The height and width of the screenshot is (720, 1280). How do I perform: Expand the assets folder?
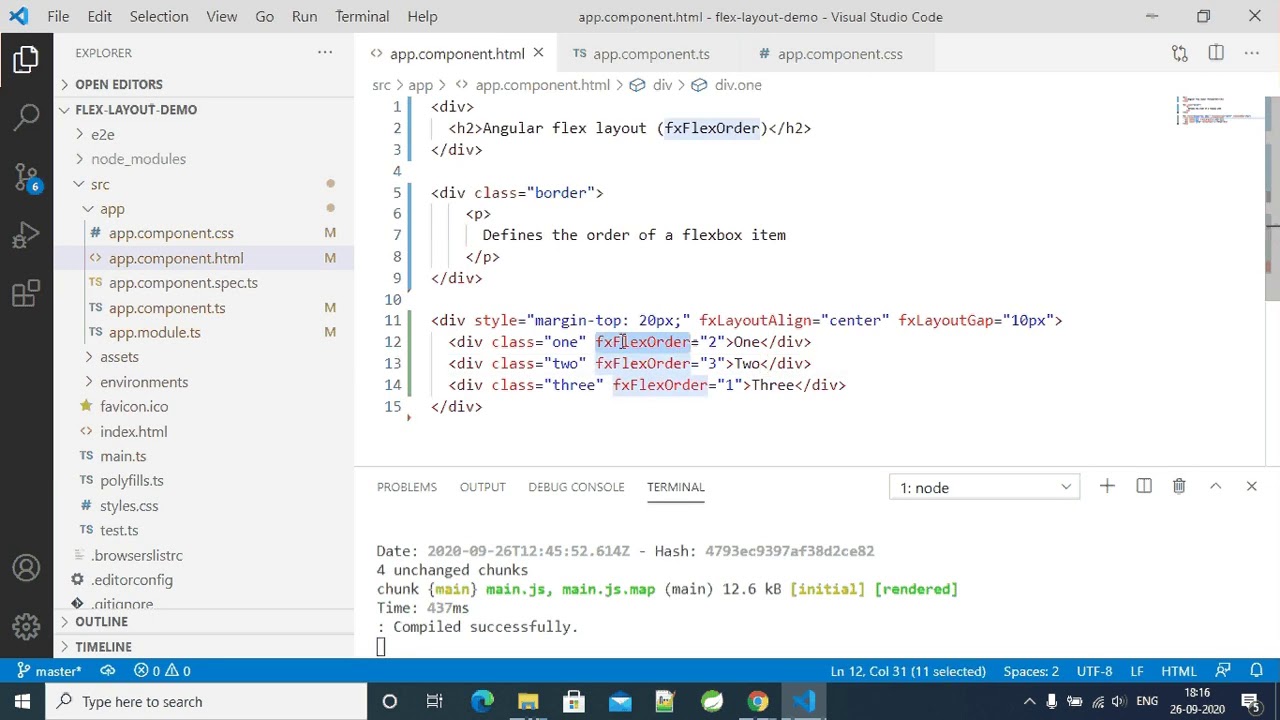(204, 357)
